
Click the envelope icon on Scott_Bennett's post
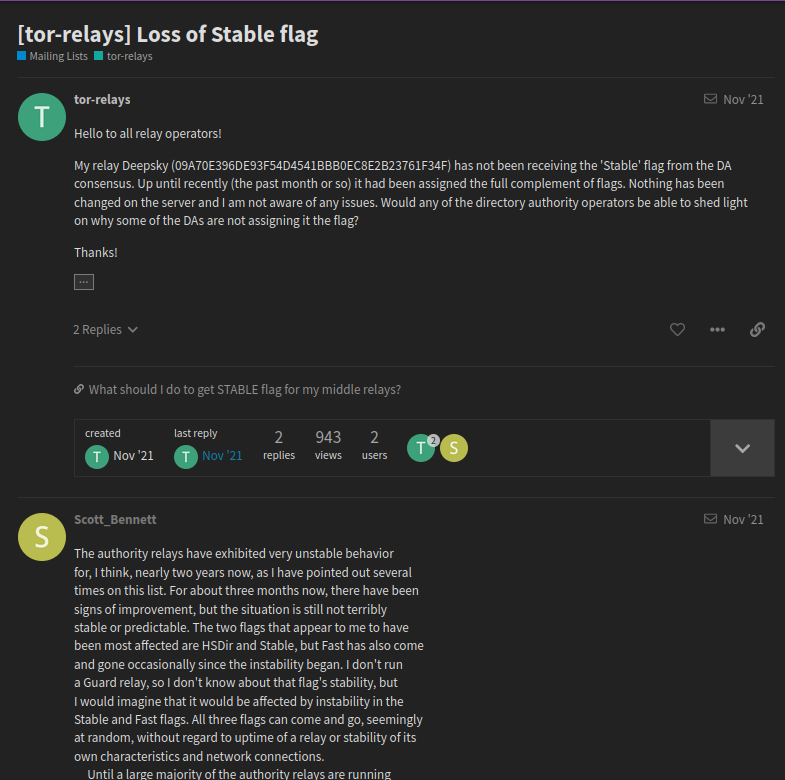[710, 519]
